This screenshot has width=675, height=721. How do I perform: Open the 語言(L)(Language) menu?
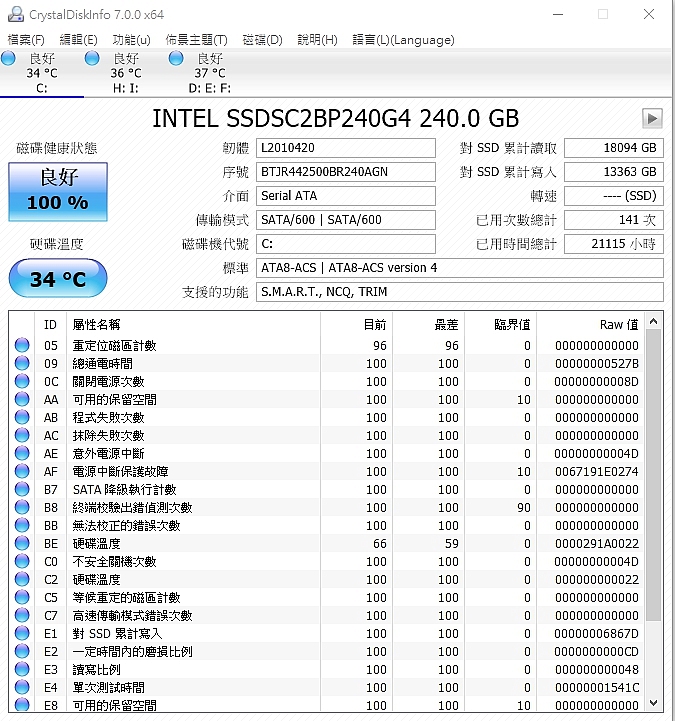pyautogui.click(x=403, y=40)
